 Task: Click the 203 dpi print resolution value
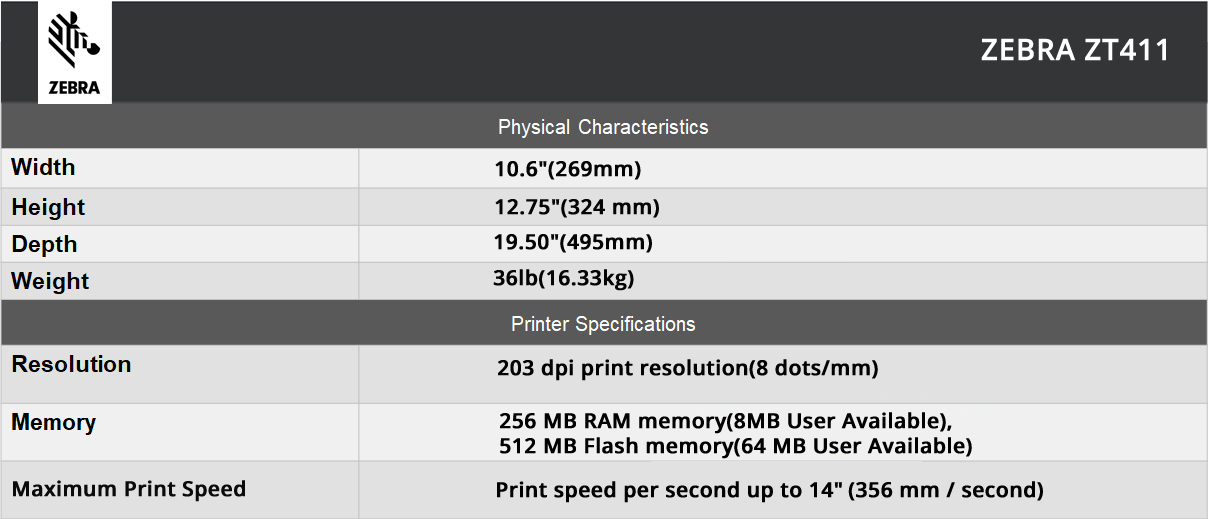tap(688, 368)
